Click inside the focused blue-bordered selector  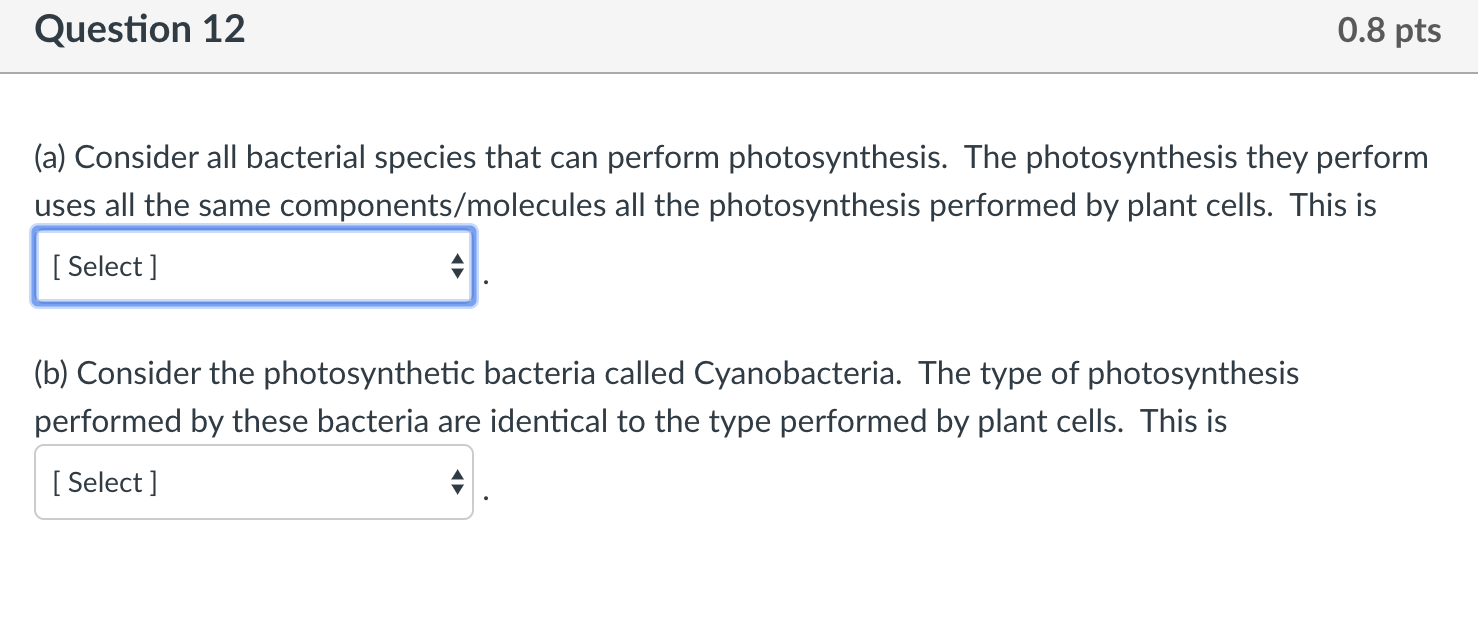pos(253,266)
